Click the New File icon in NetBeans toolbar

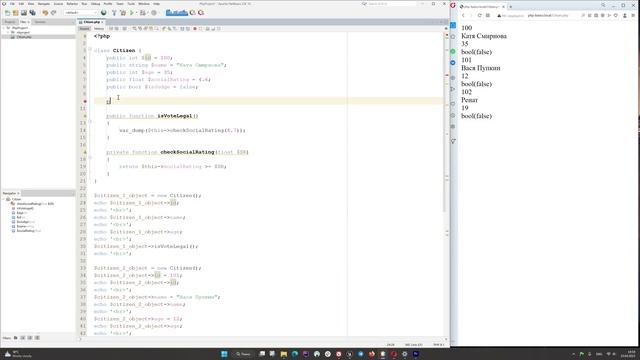point(7,13)
